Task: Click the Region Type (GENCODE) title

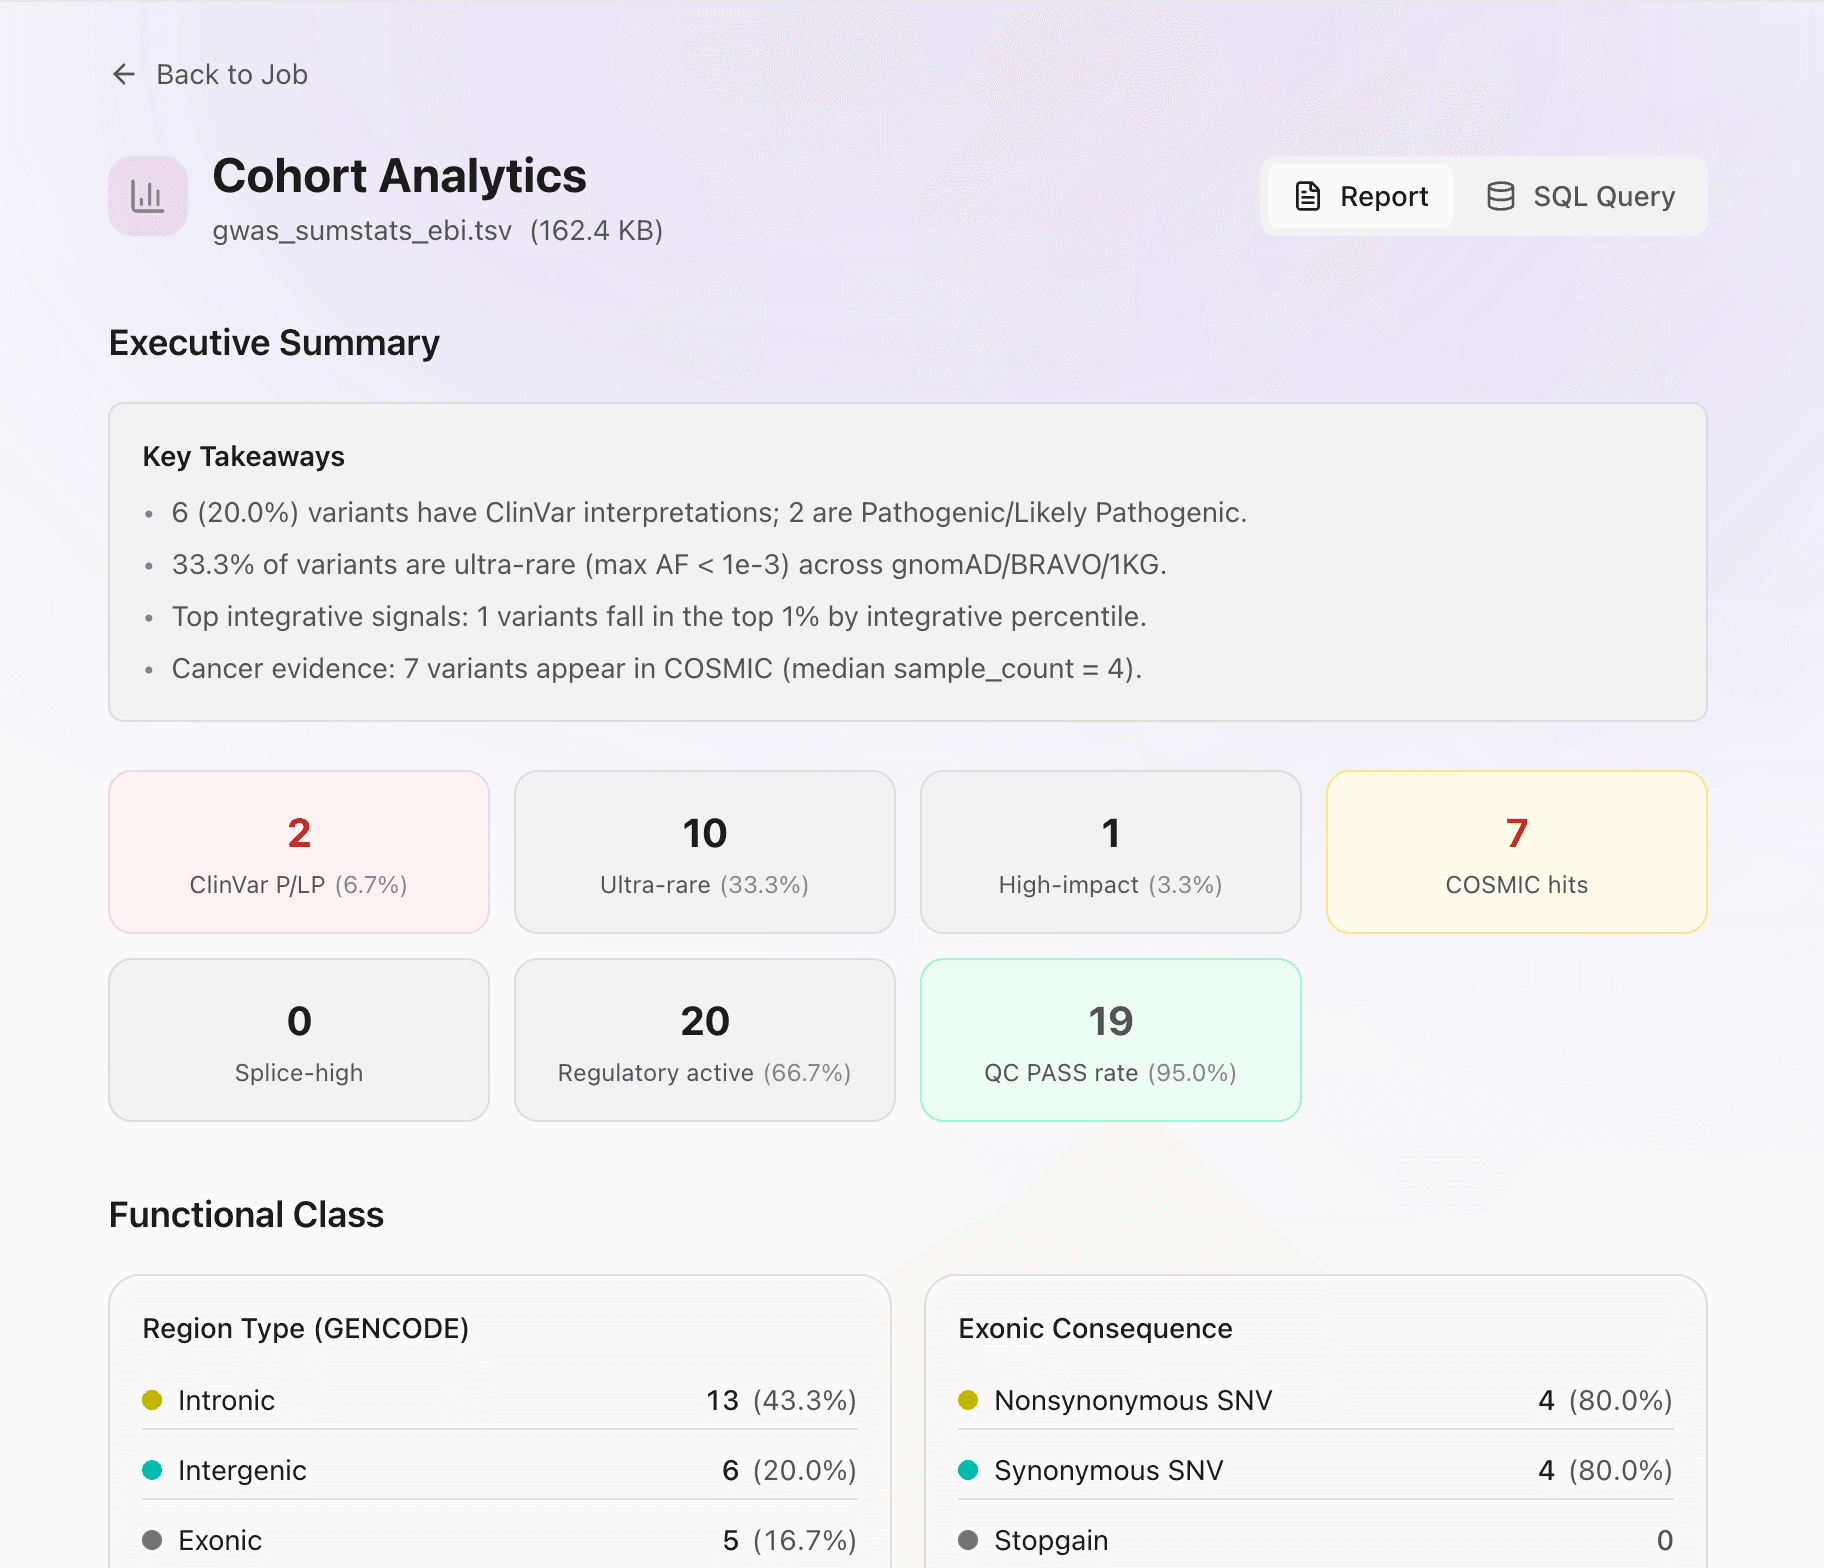Action: pyautogui.click(x=305, y=1329)
